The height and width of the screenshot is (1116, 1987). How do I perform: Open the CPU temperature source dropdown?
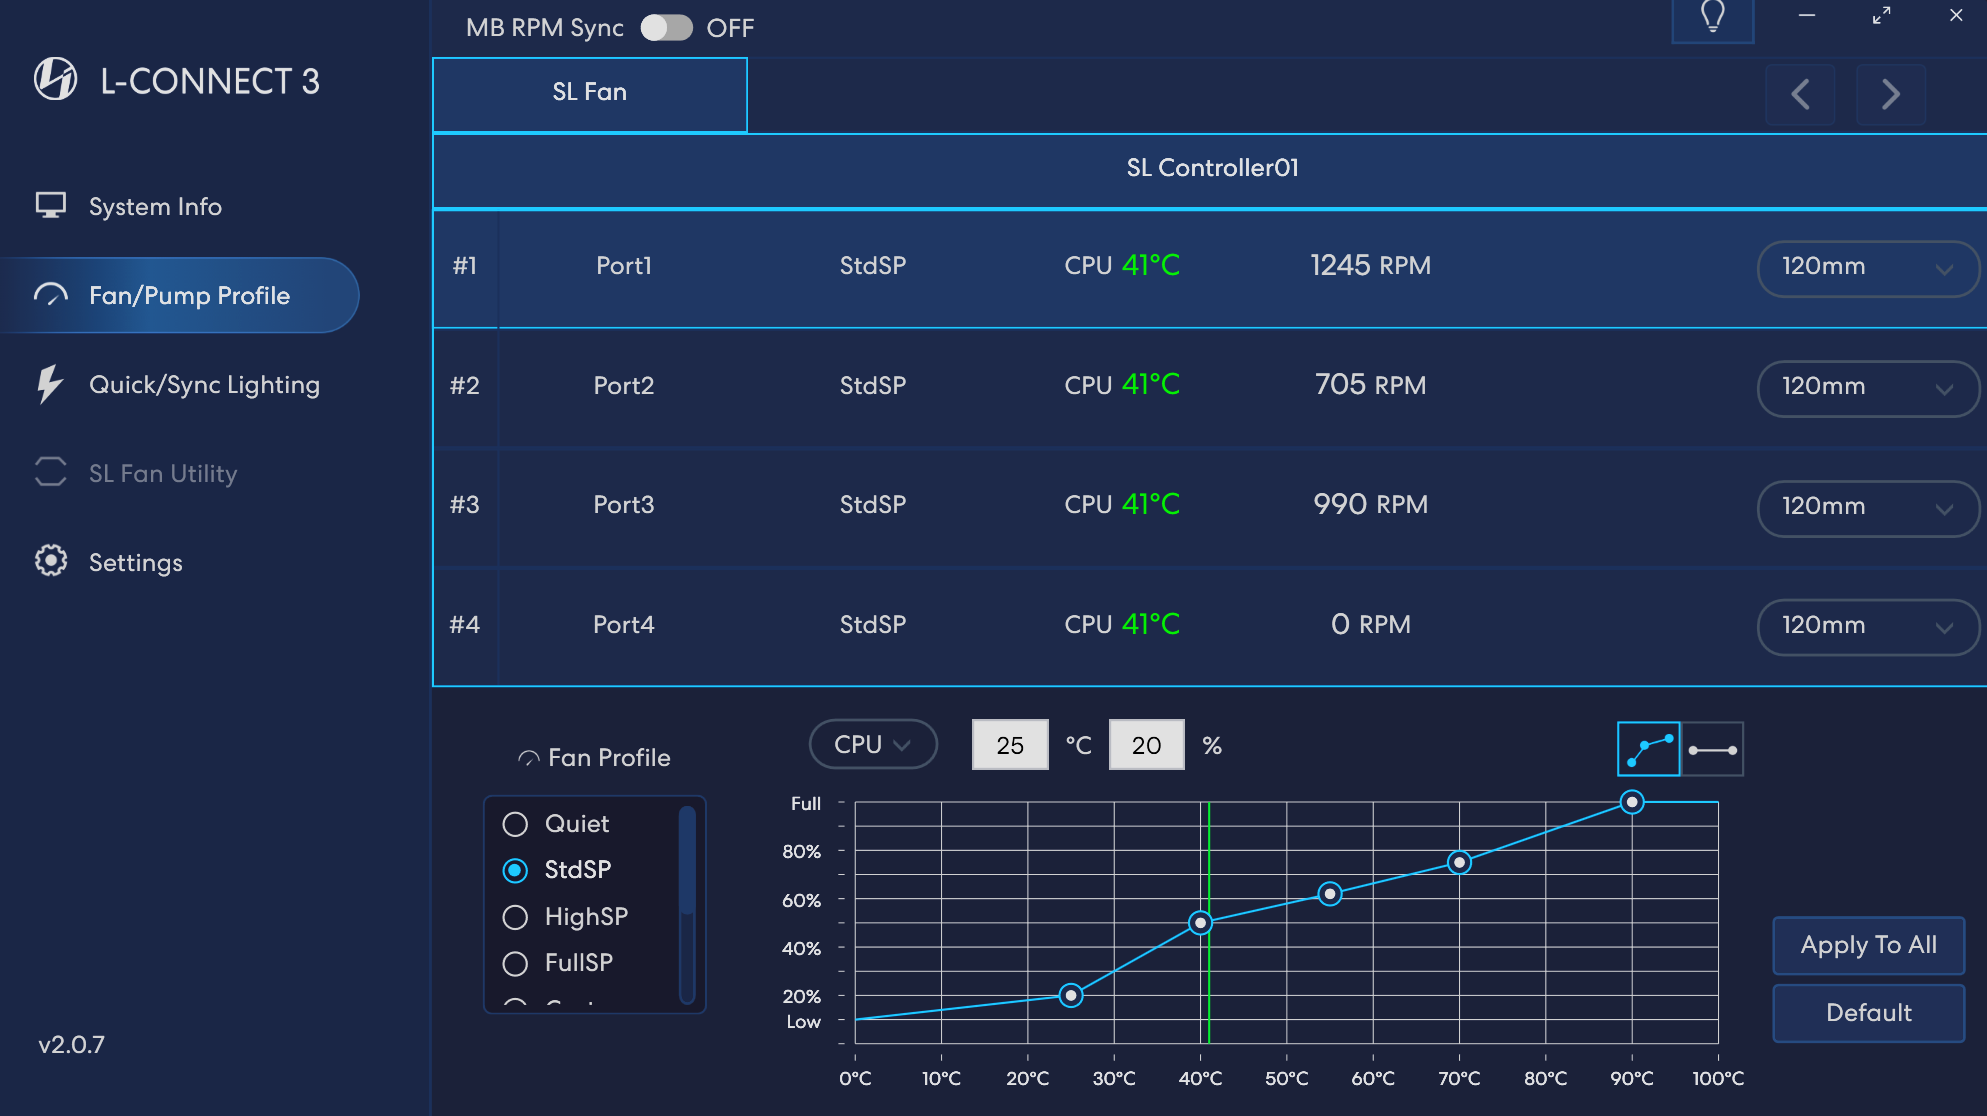871,744
